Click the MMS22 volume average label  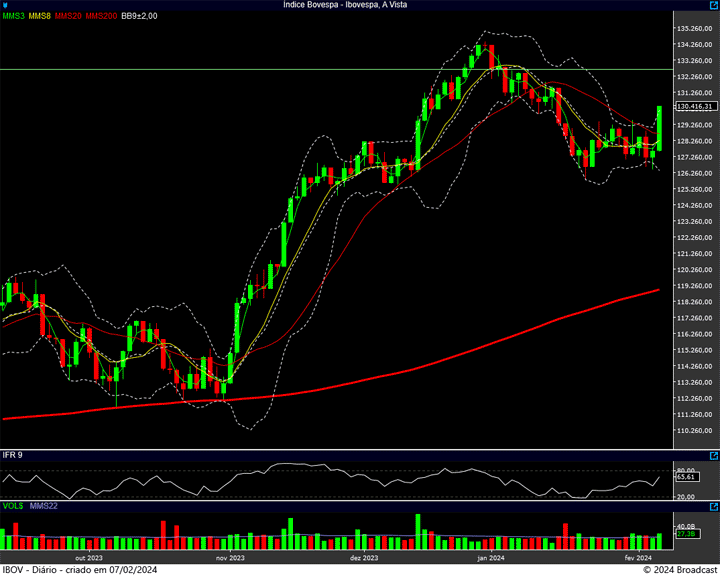[43, 508]
